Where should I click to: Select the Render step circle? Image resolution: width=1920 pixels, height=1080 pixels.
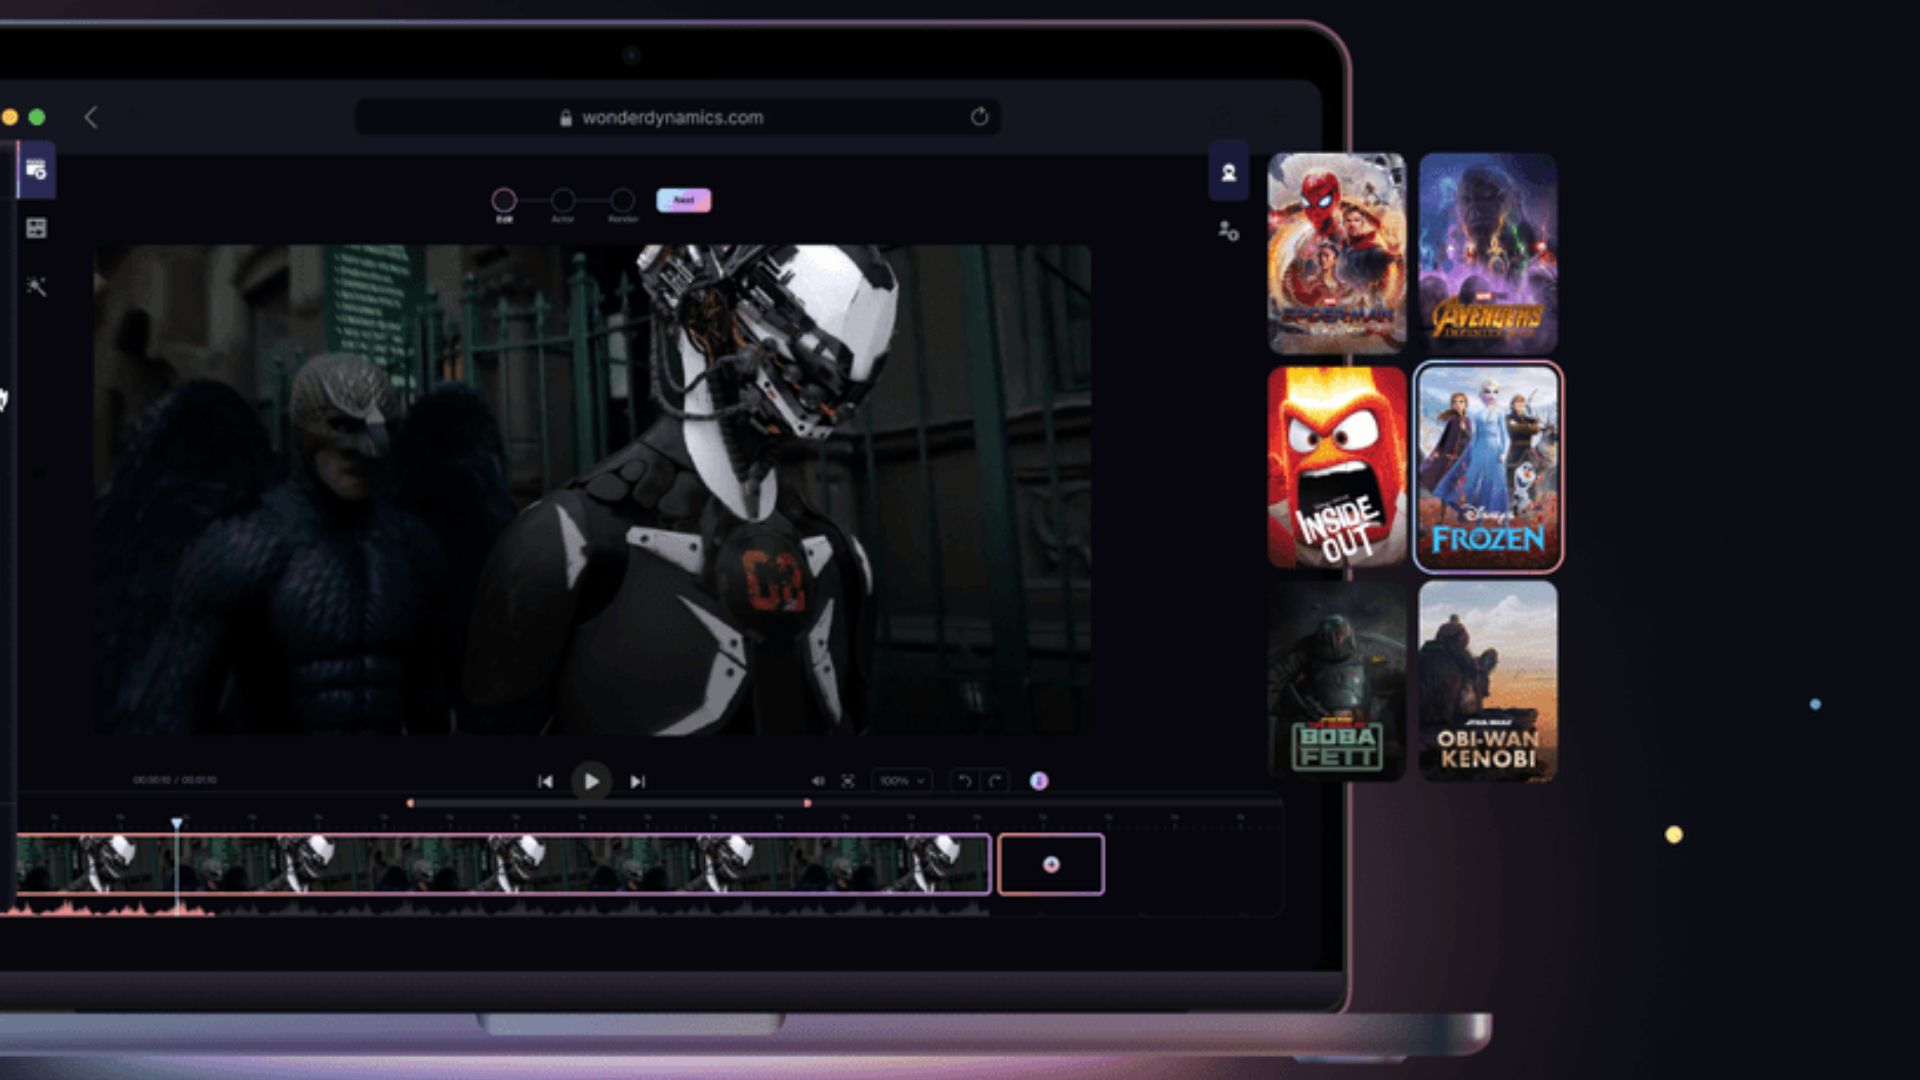622,200
